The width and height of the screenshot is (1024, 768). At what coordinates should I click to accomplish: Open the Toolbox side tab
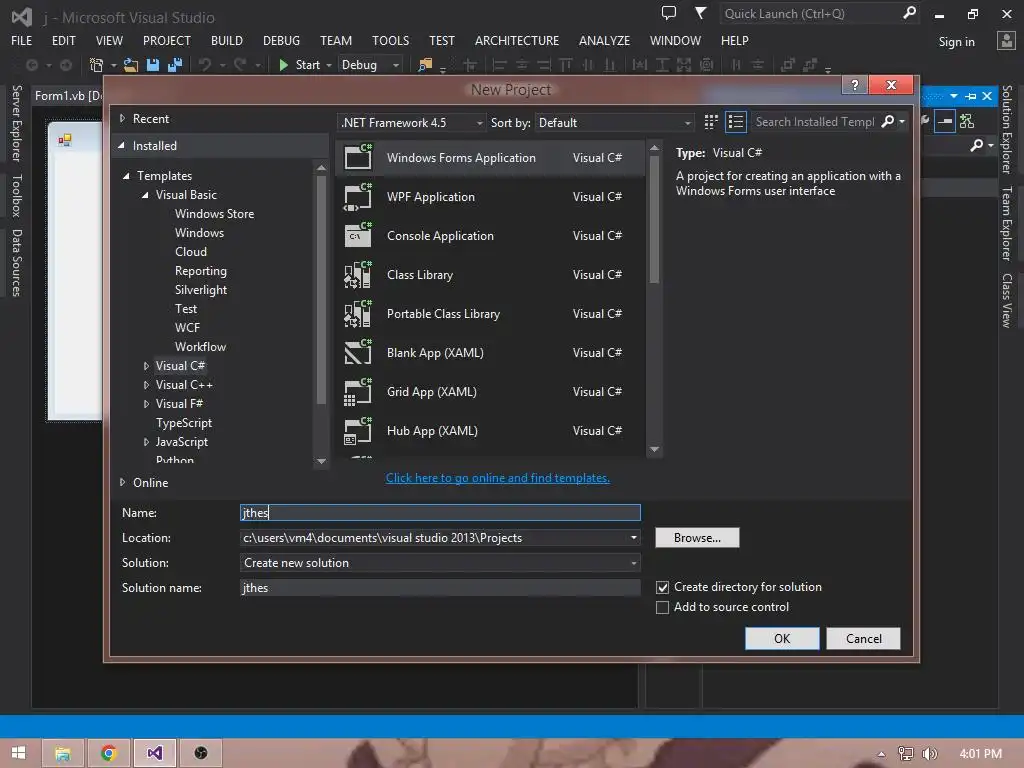pyautogui.click(x=17, y=195)
